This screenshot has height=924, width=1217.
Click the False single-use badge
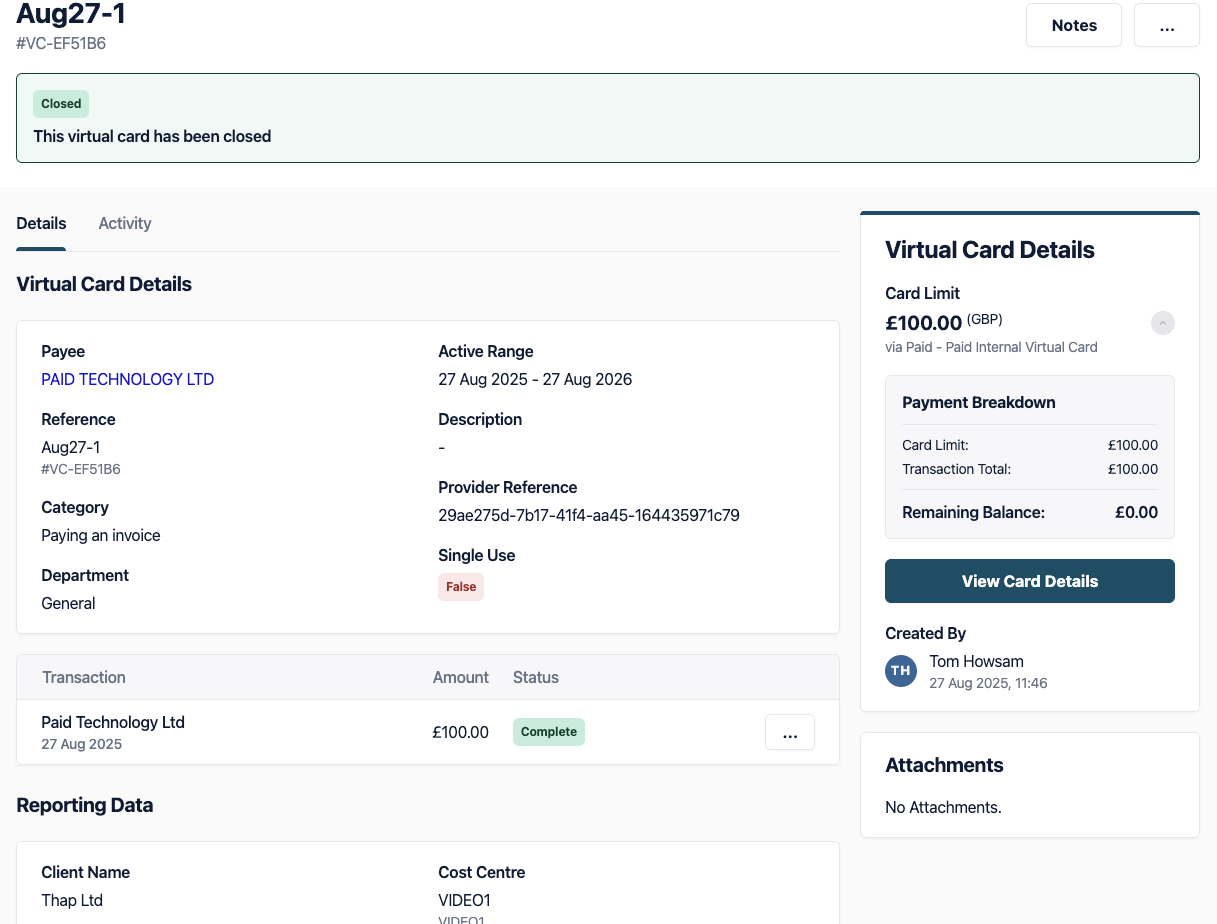pos(460,587)
